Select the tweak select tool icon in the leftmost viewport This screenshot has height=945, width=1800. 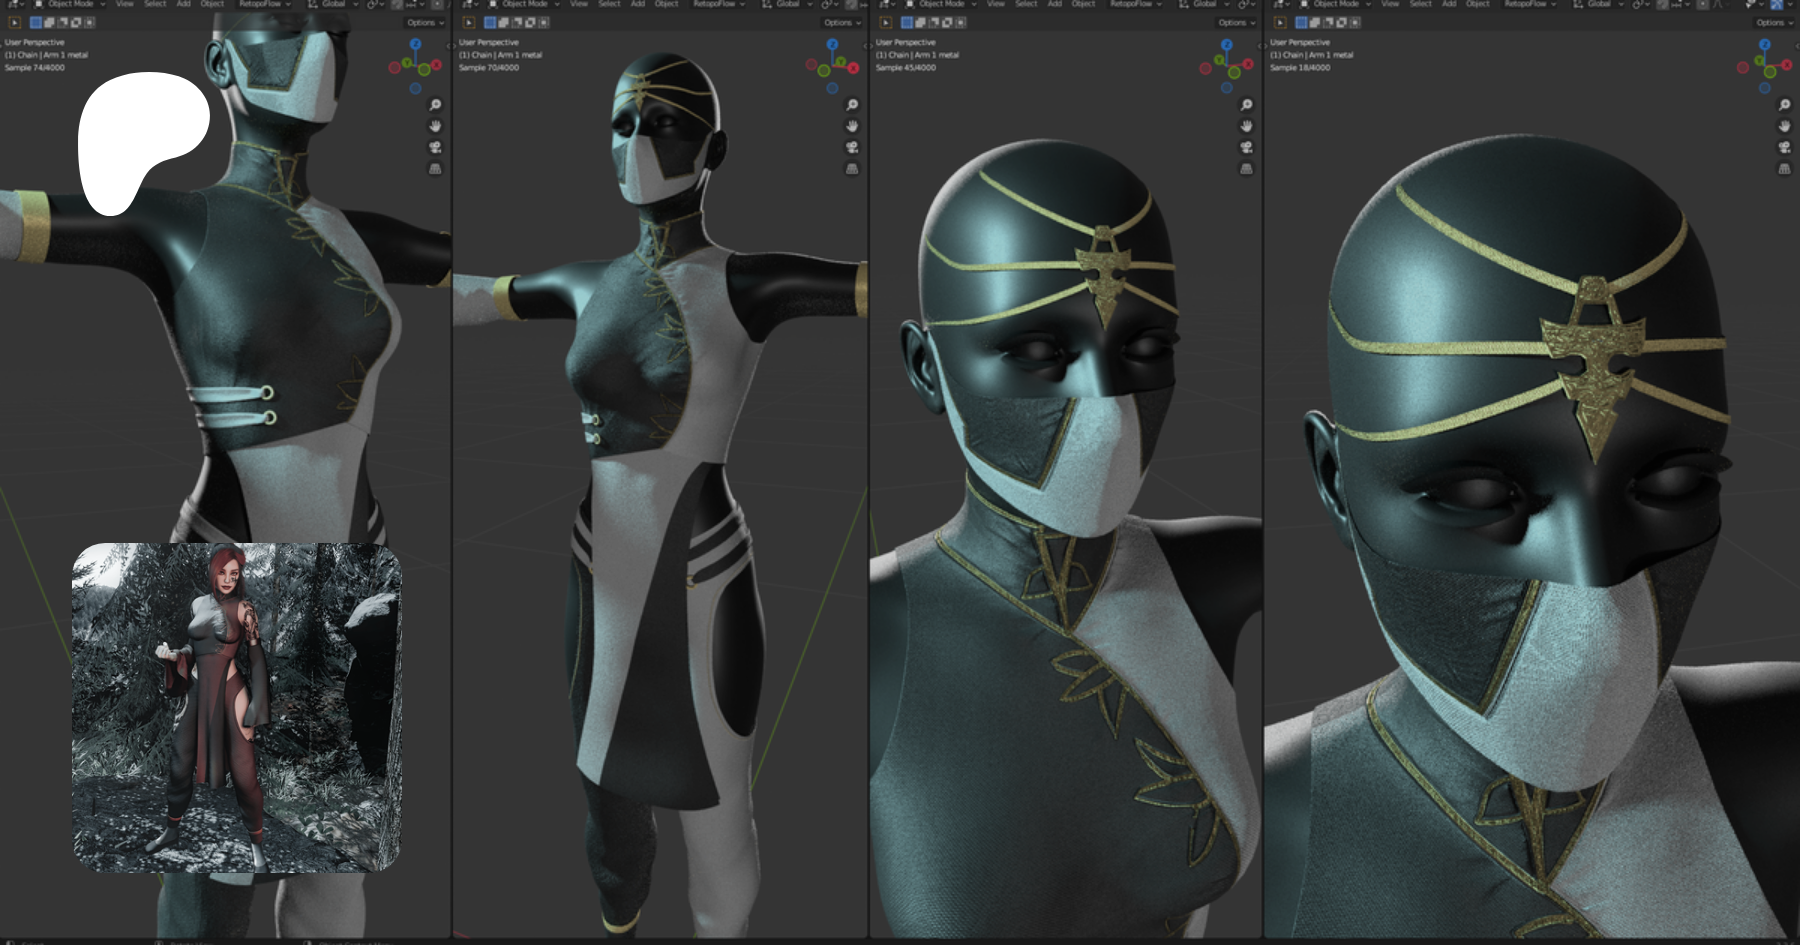pyautogui.click(x=15, y=22)
